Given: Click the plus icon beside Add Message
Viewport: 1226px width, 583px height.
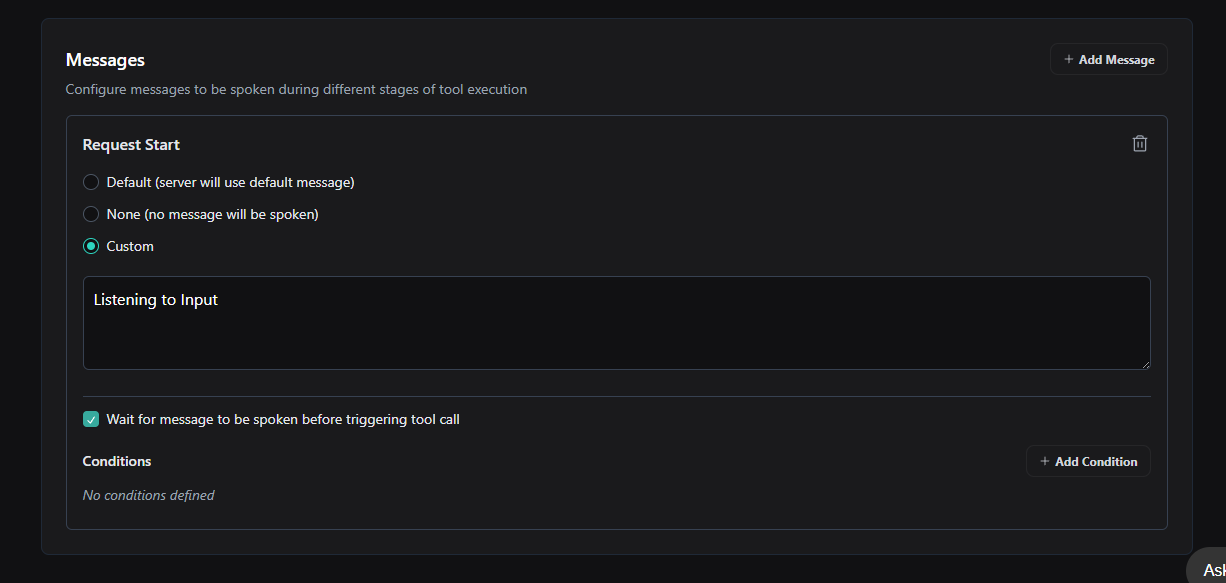Looking at the screenshot, I should coord(1069,60).
